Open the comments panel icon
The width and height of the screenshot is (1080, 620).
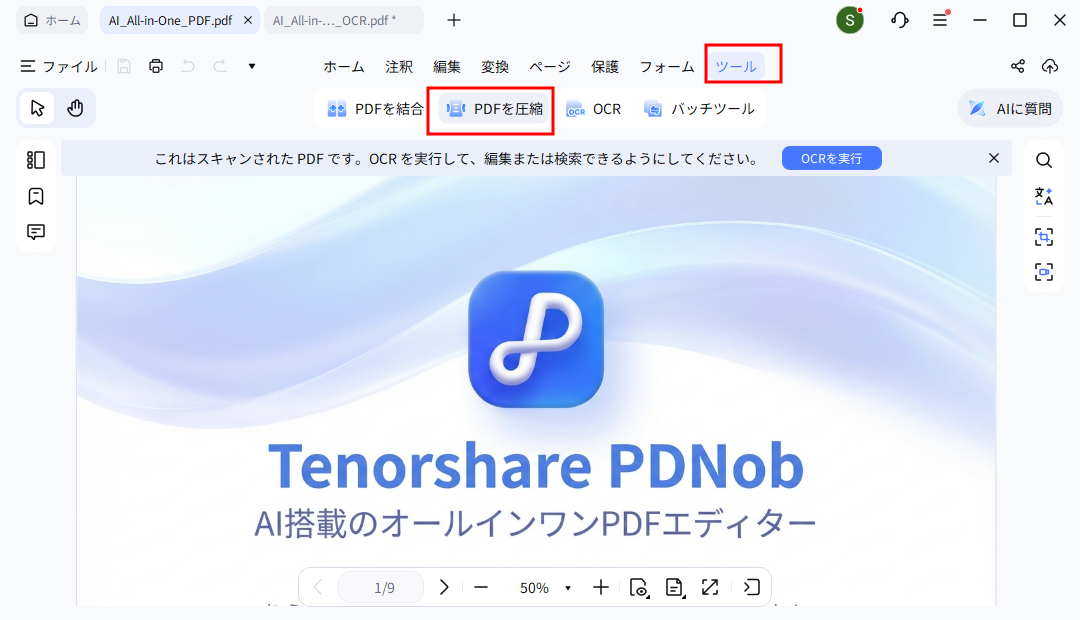tap(36, 231)
